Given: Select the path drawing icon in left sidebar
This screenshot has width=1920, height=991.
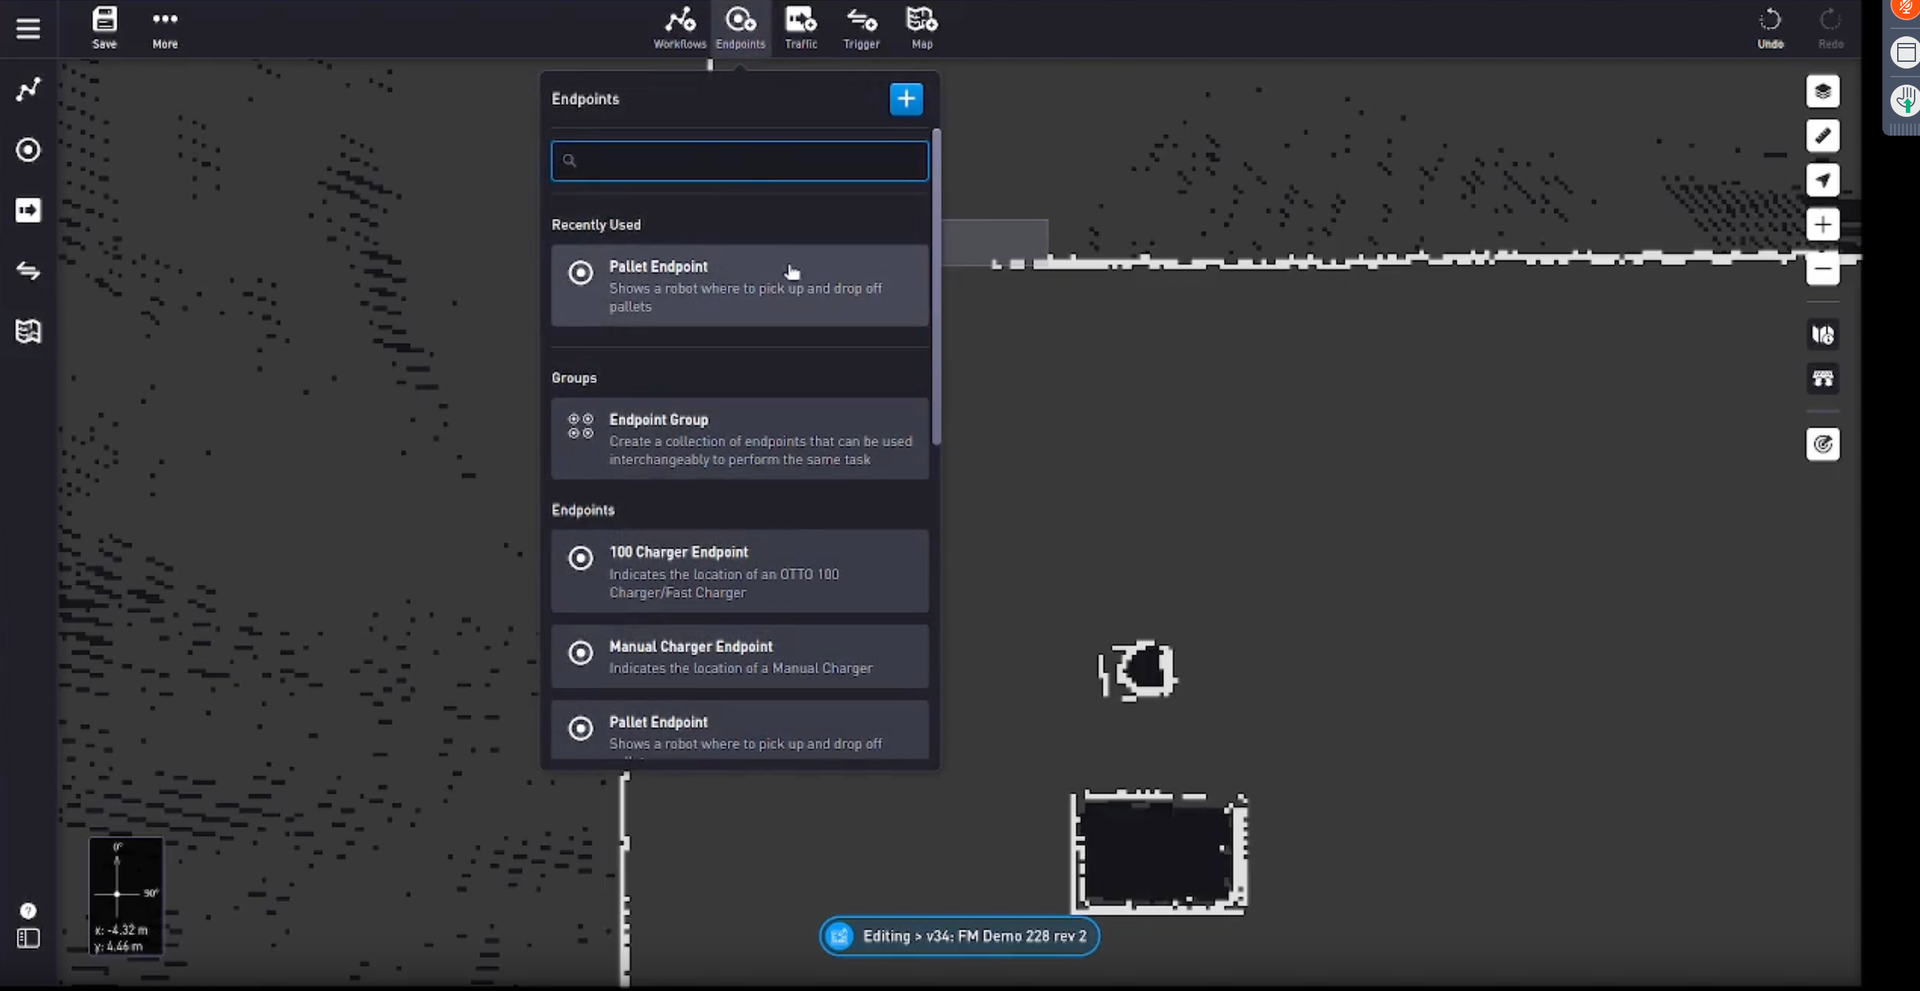Looking at the screenshot, I should click(28, 89).
